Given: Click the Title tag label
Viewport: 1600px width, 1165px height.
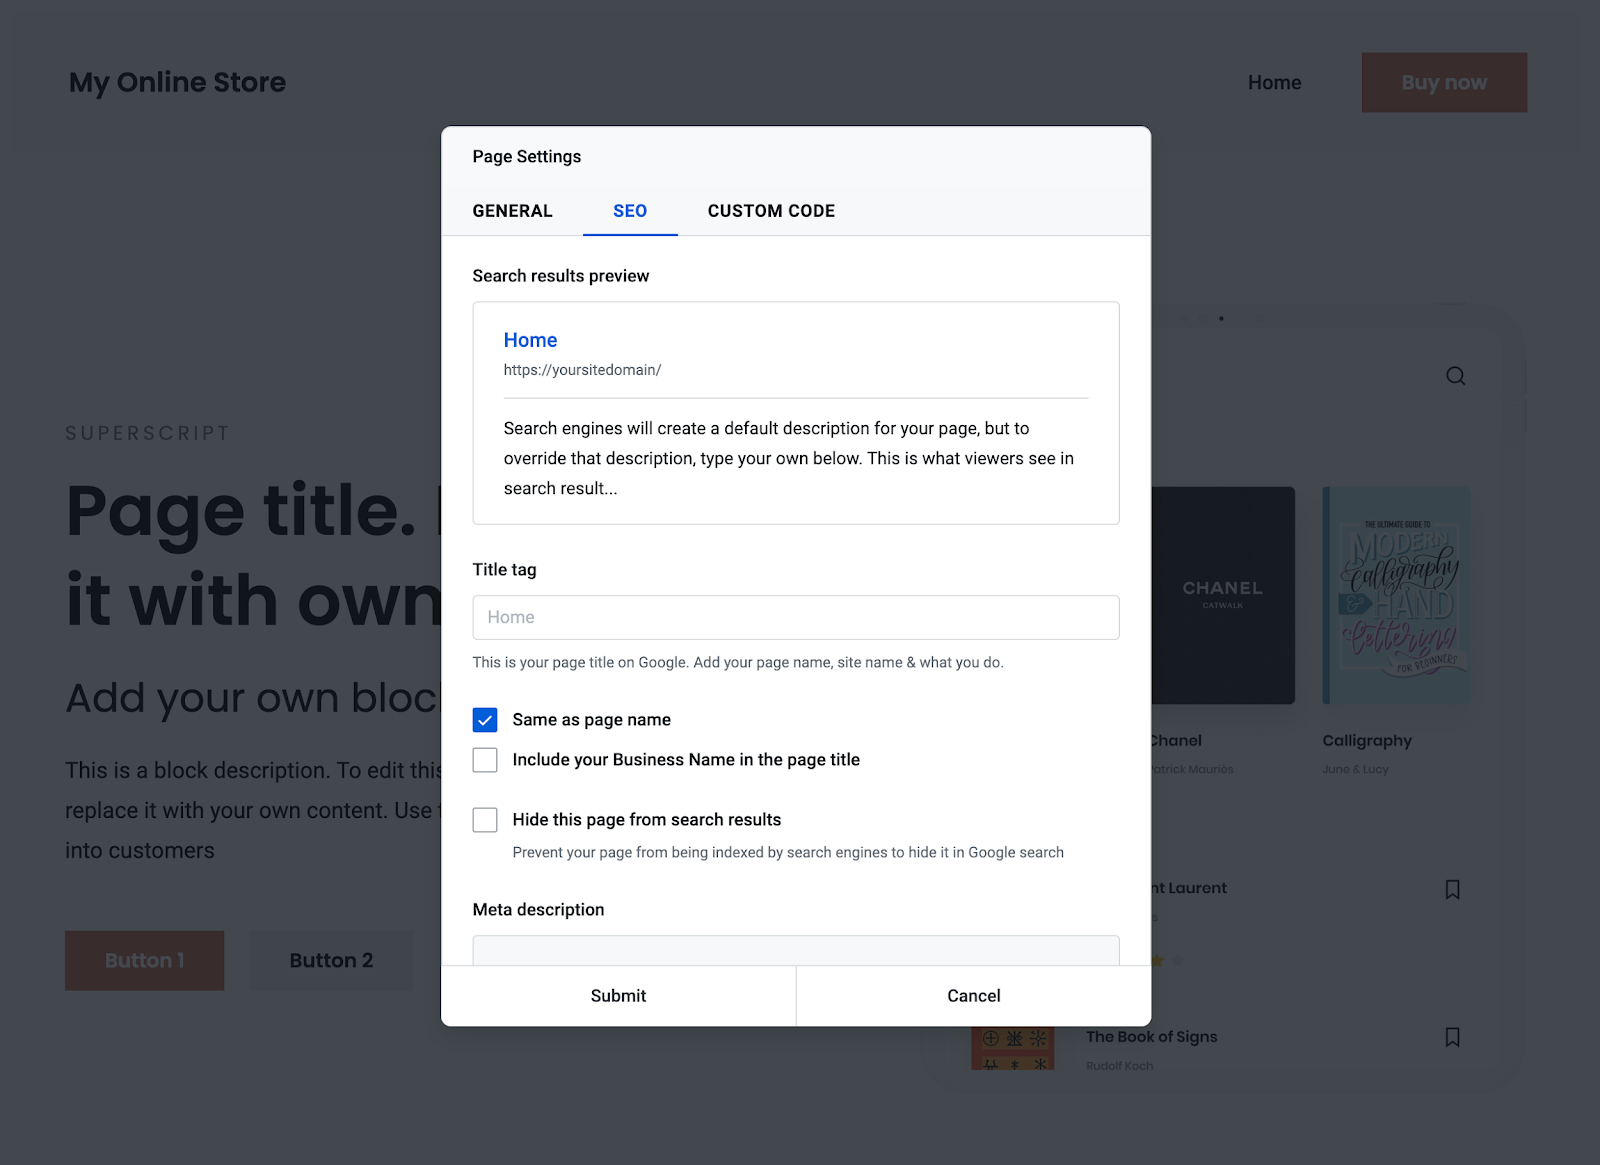Looking at the screenshot, I should coord(505,570).
